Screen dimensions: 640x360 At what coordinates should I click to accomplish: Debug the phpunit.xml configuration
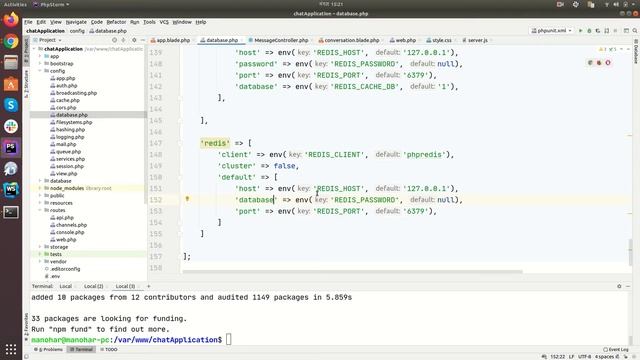pos(589,31)
